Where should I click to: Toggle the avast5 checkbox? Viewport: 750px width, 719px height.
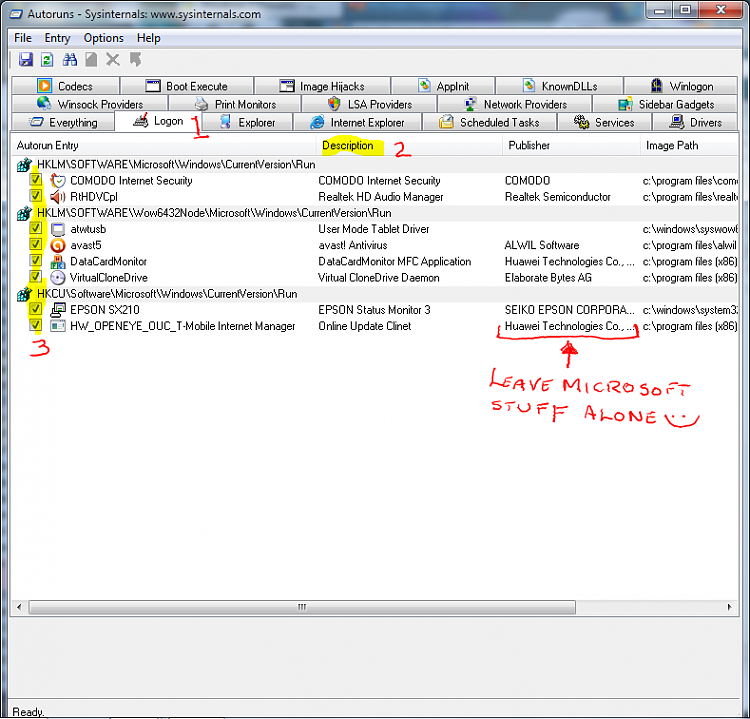(x=35, y=244)
